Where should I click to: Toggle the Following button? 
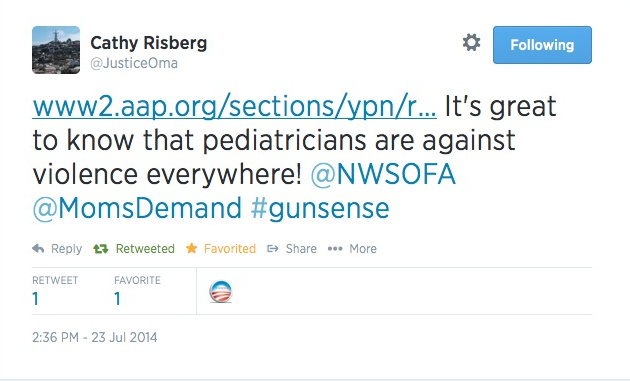point(542,45)
